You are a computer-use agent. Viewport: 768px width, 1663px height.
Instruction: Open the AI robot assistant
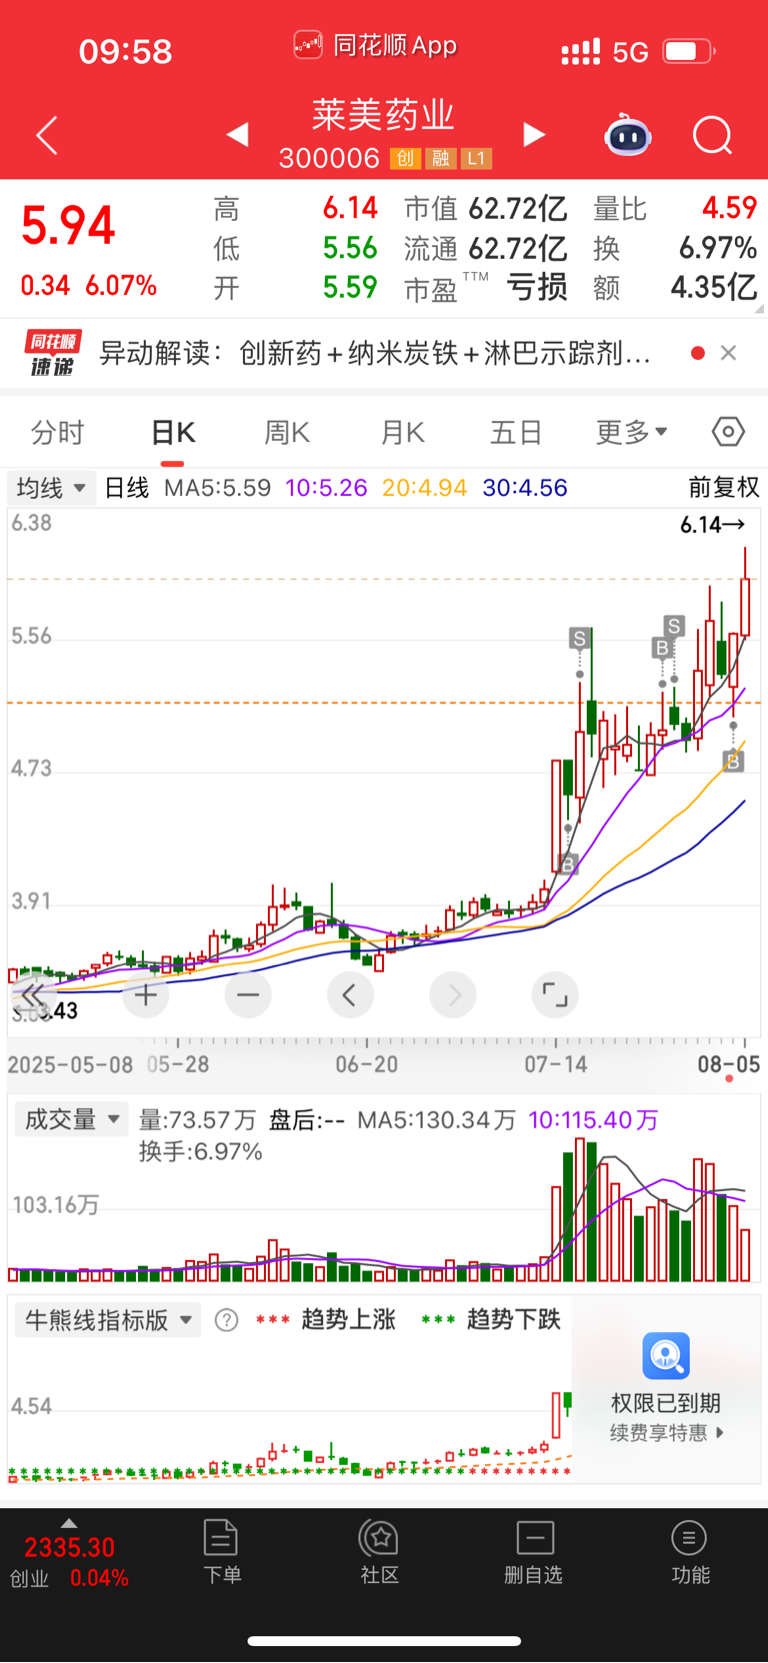(628, 135)
